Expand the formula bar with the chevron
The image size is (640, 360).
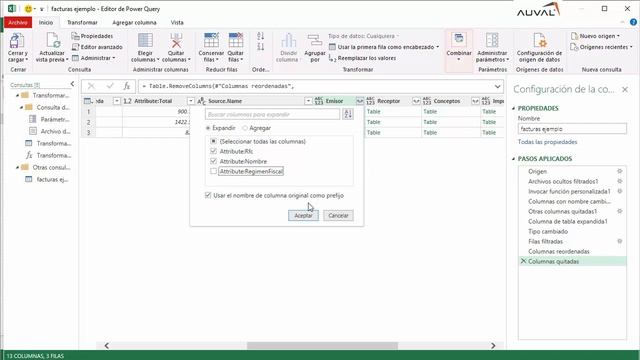[497, 86]
